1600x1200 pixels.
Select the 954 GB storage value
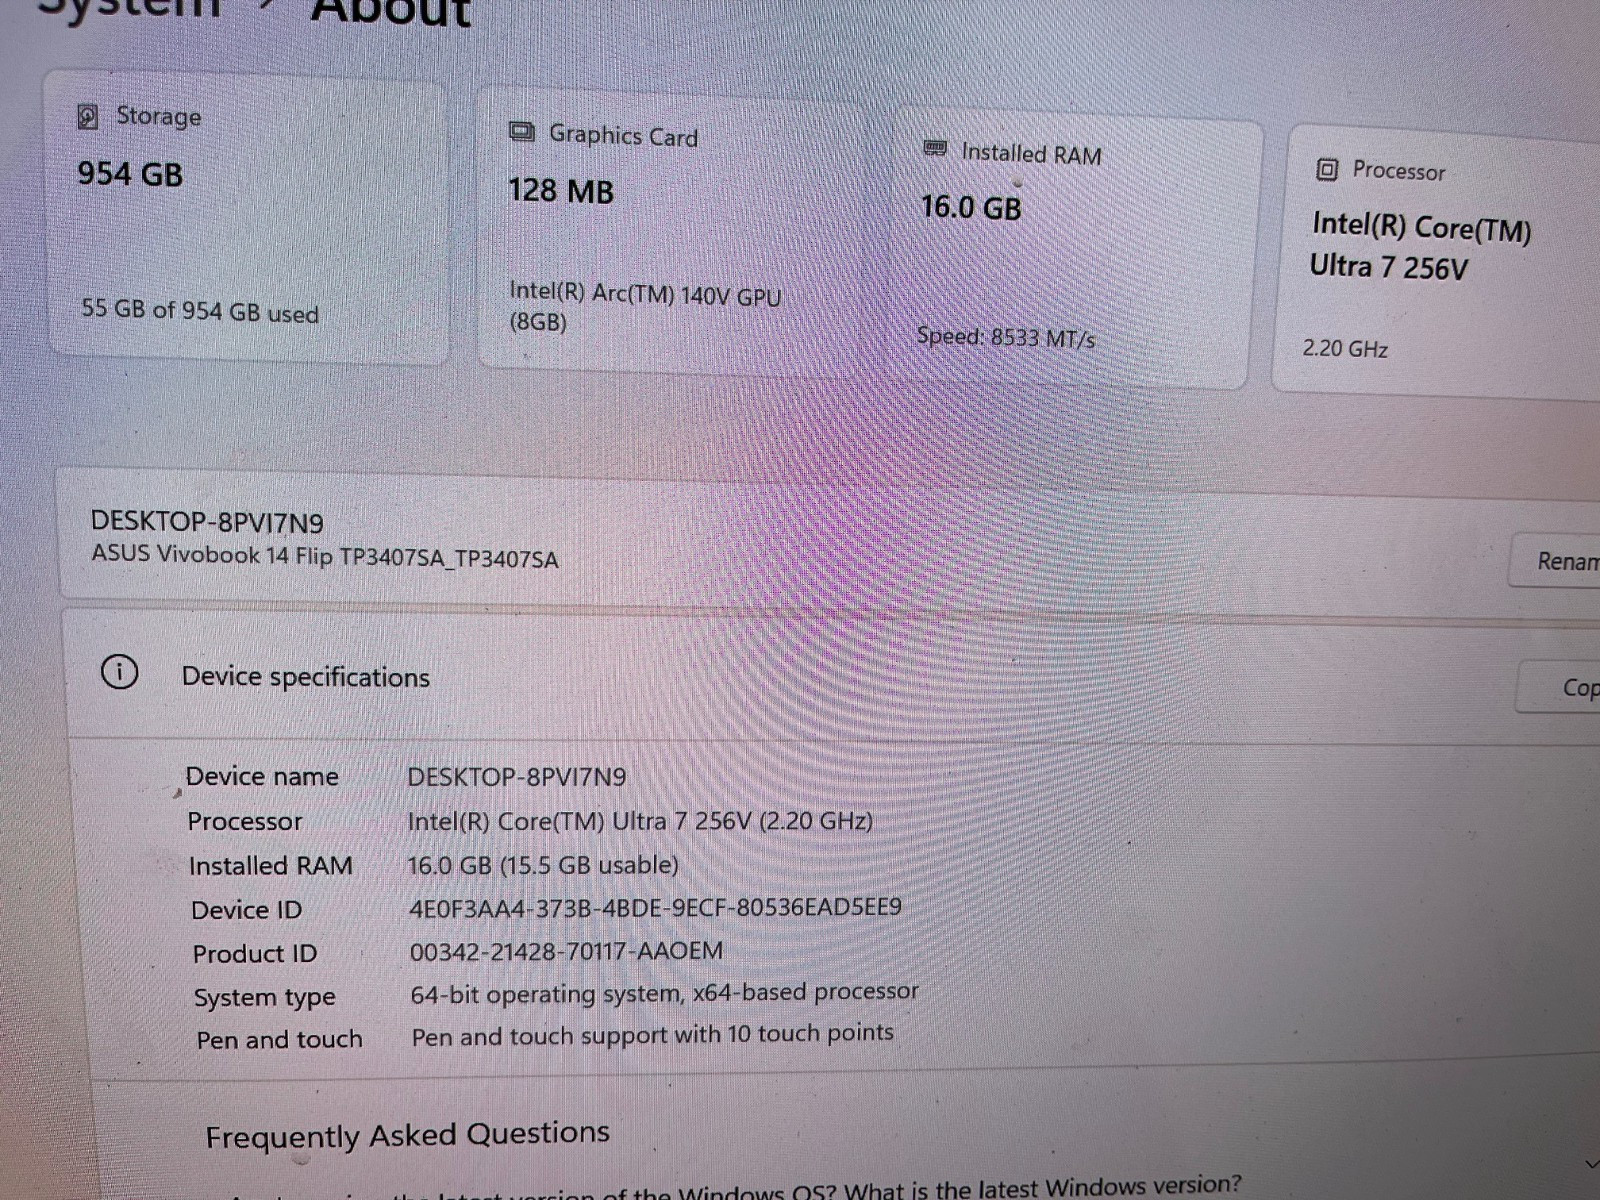coord(130,174)
